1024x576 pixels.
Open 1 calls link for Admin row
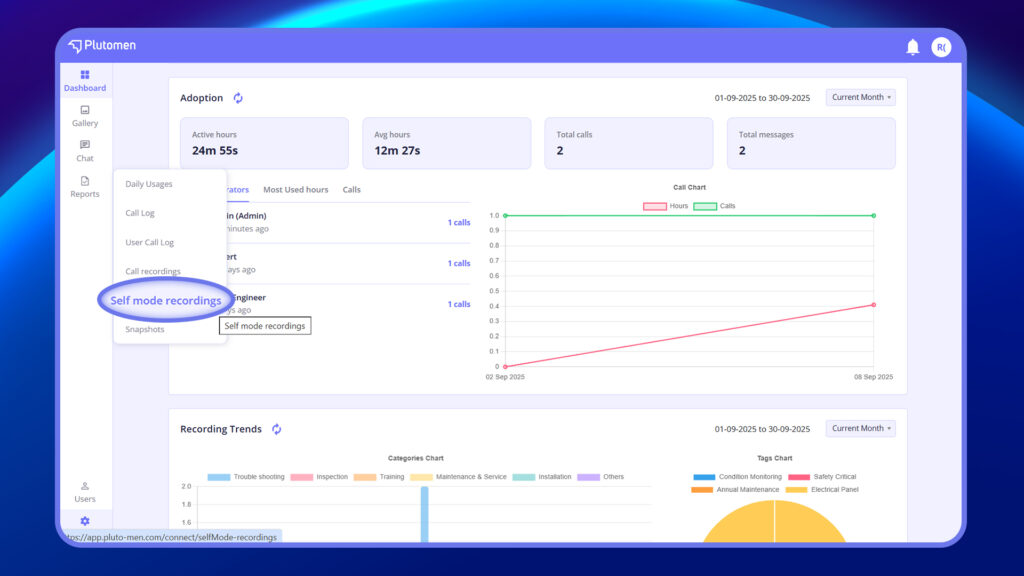458,223
